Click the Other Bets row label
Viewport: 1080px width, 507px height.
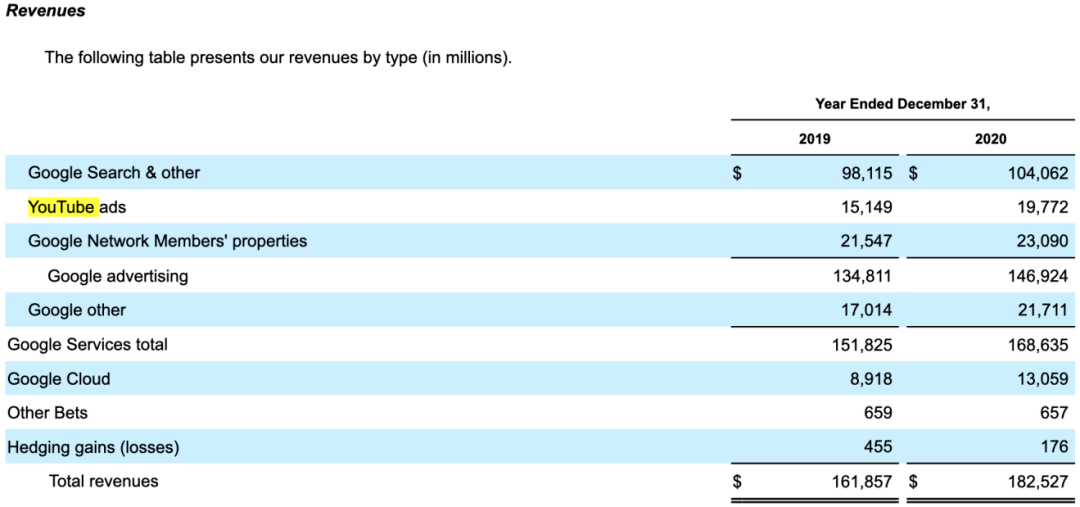[x=47, y=413]
